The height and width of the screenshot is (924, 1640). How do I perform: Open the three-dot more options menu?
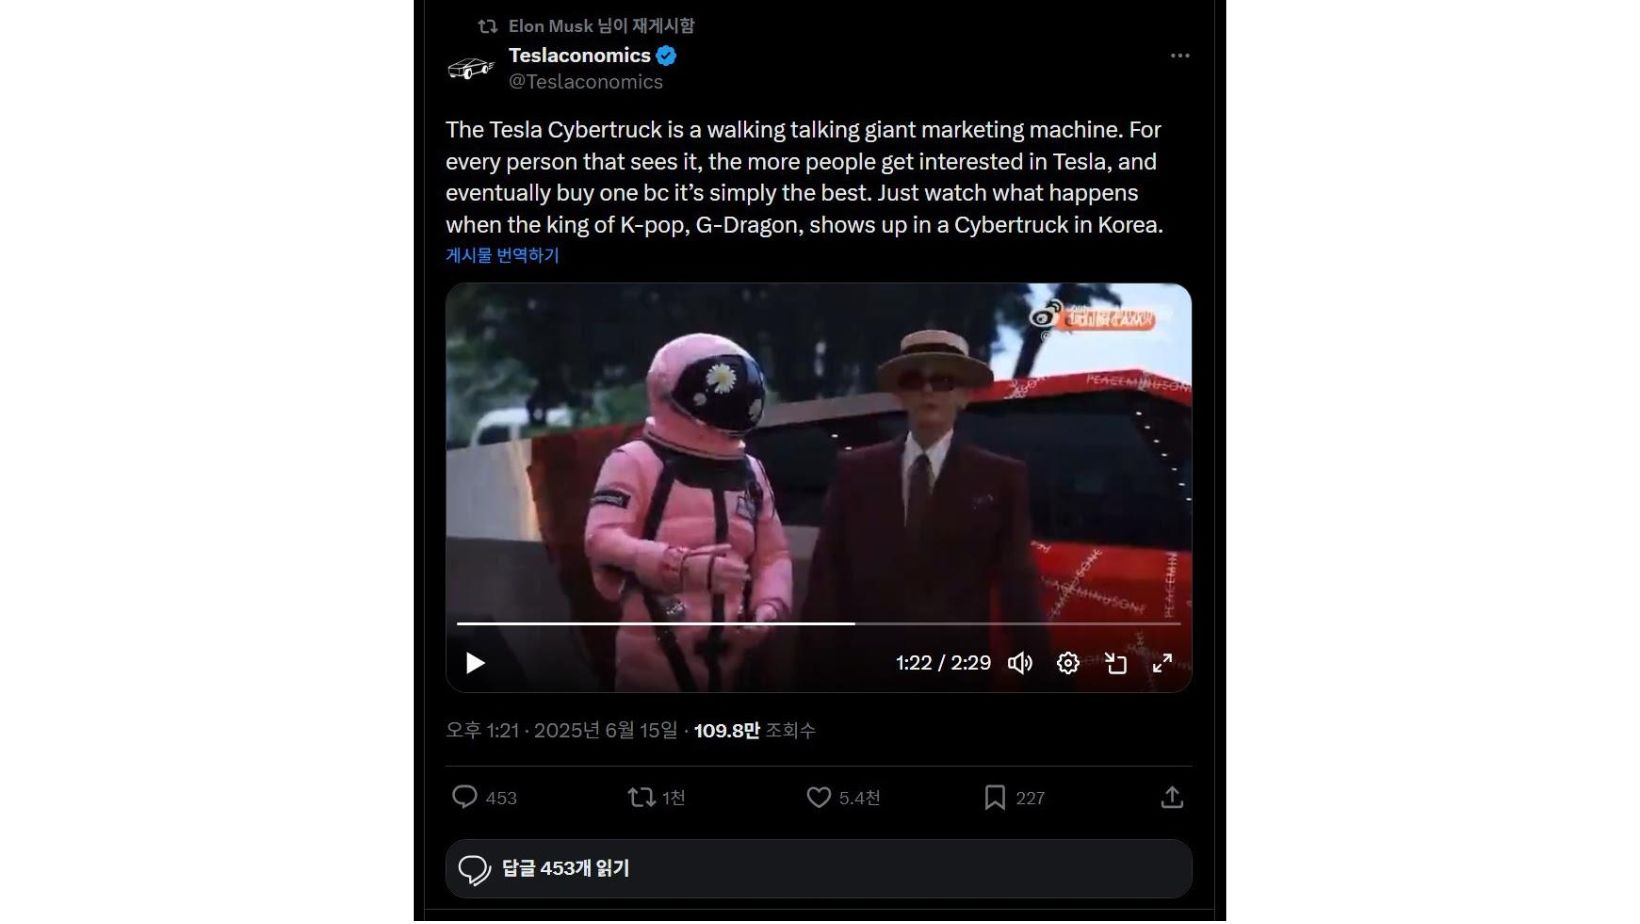point(1180,56)
